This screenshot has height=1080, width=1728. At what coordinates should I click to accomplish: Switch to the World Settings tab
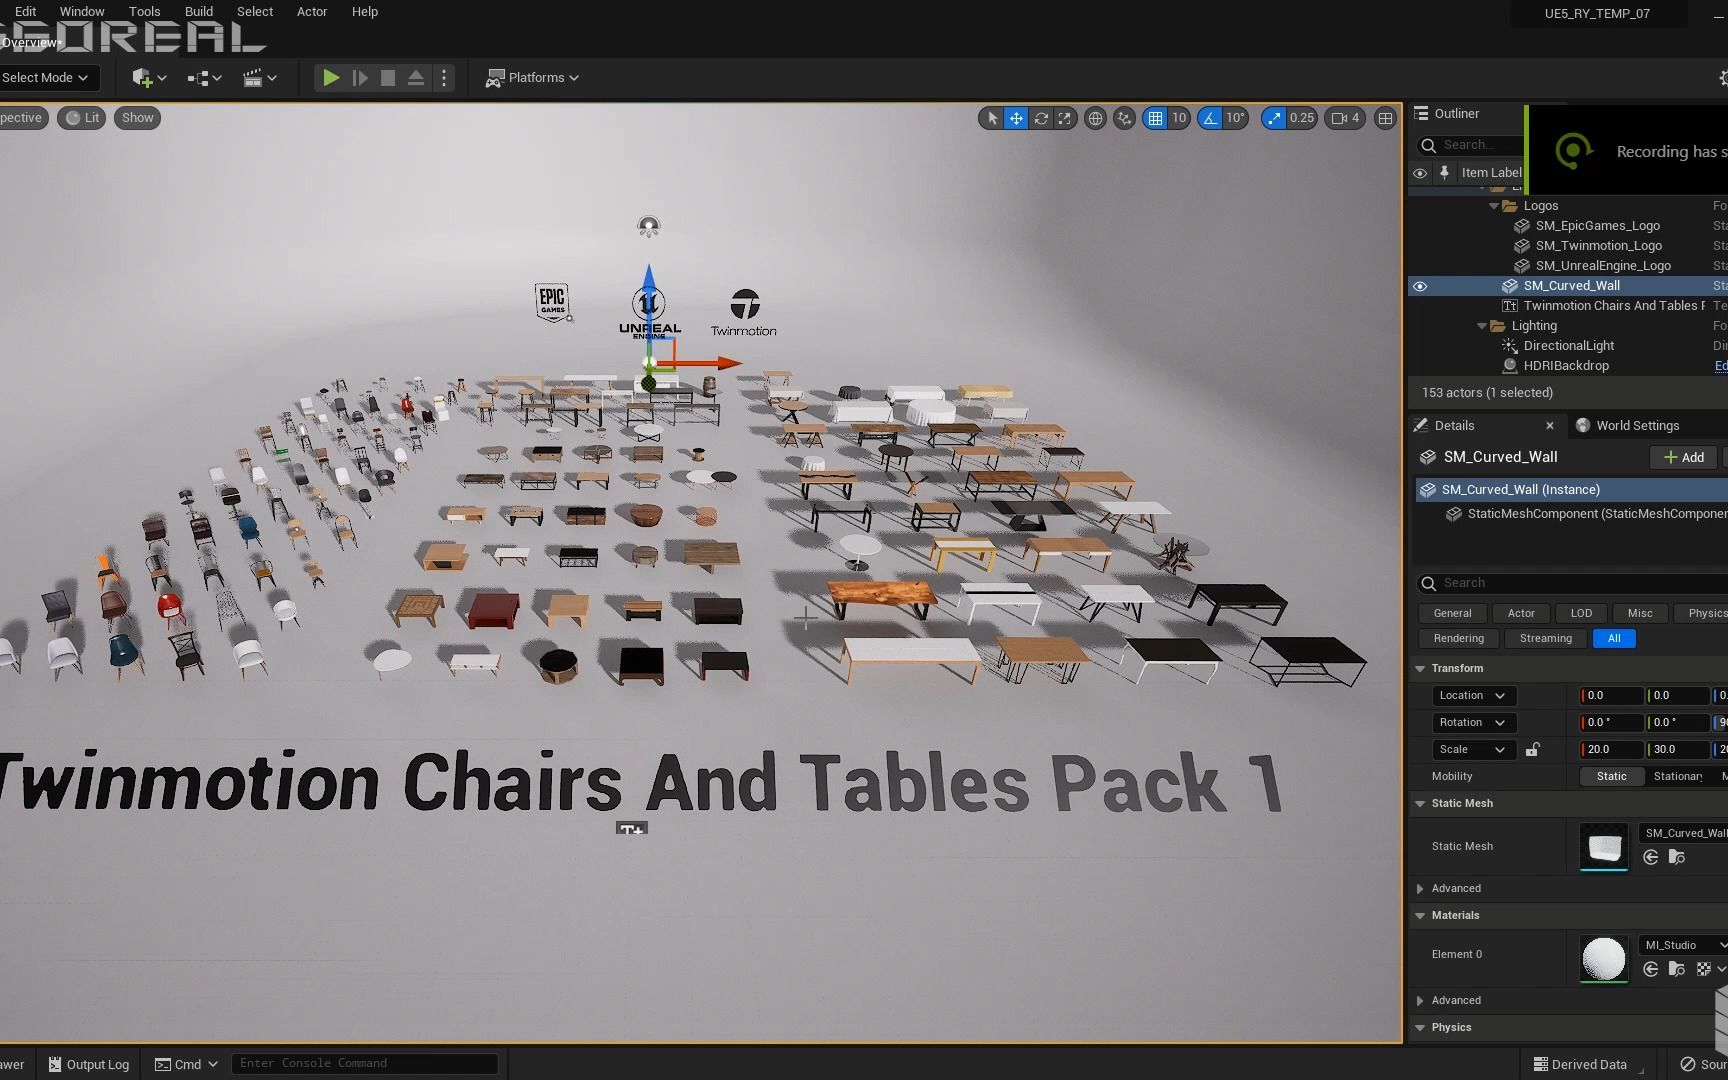(x=1627, y=425)
